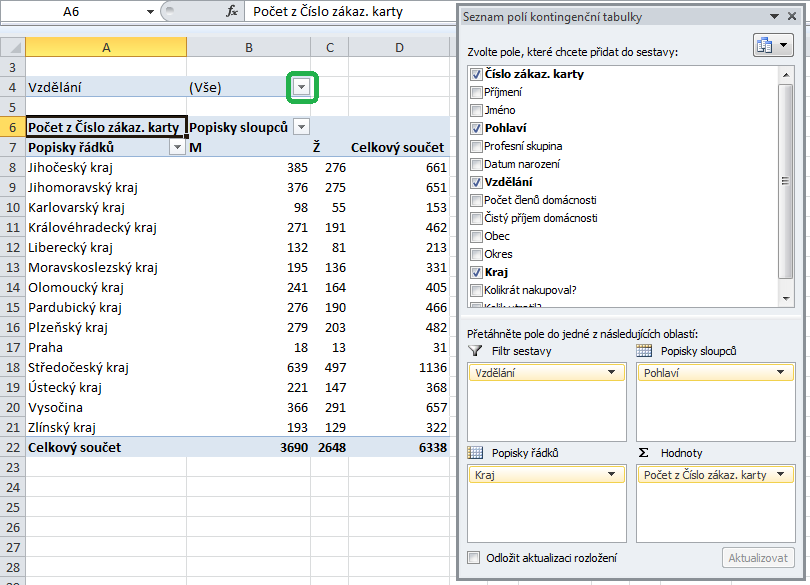Click the Popisky sloupců area icon

tap(644, 351)
